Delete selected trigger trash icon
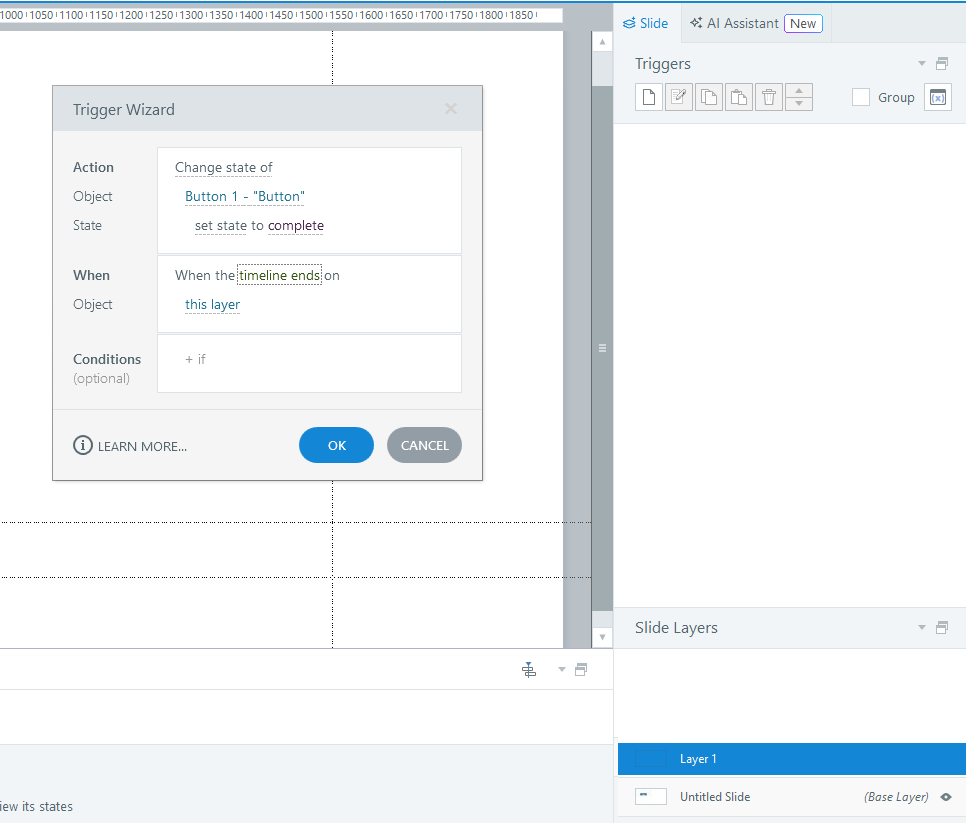 769,97
